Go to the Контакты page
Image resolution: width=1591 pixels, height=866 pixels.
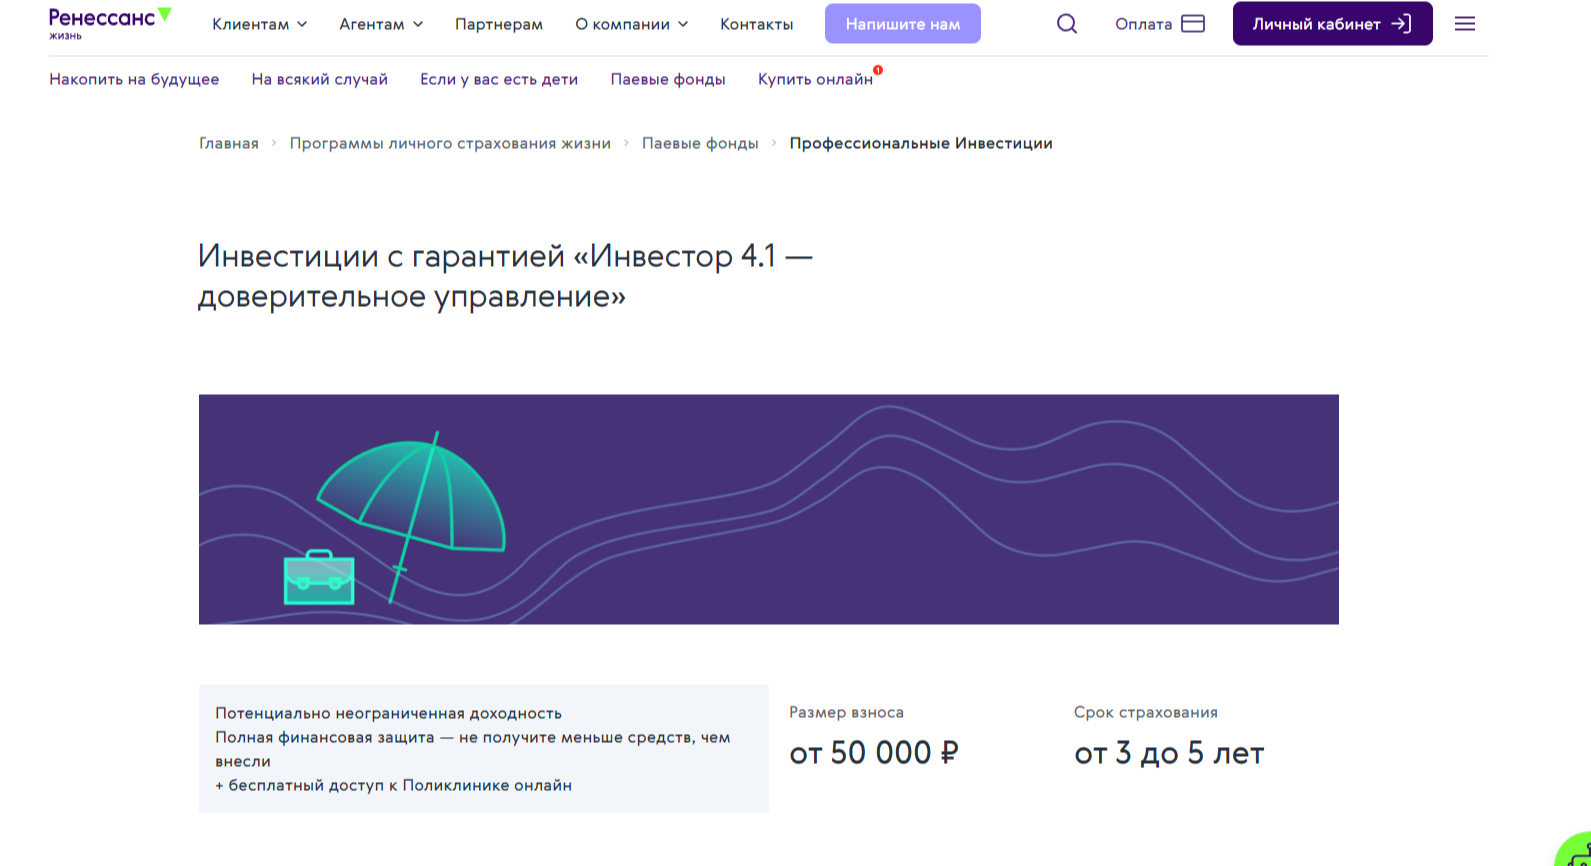(x=756, y=24)
